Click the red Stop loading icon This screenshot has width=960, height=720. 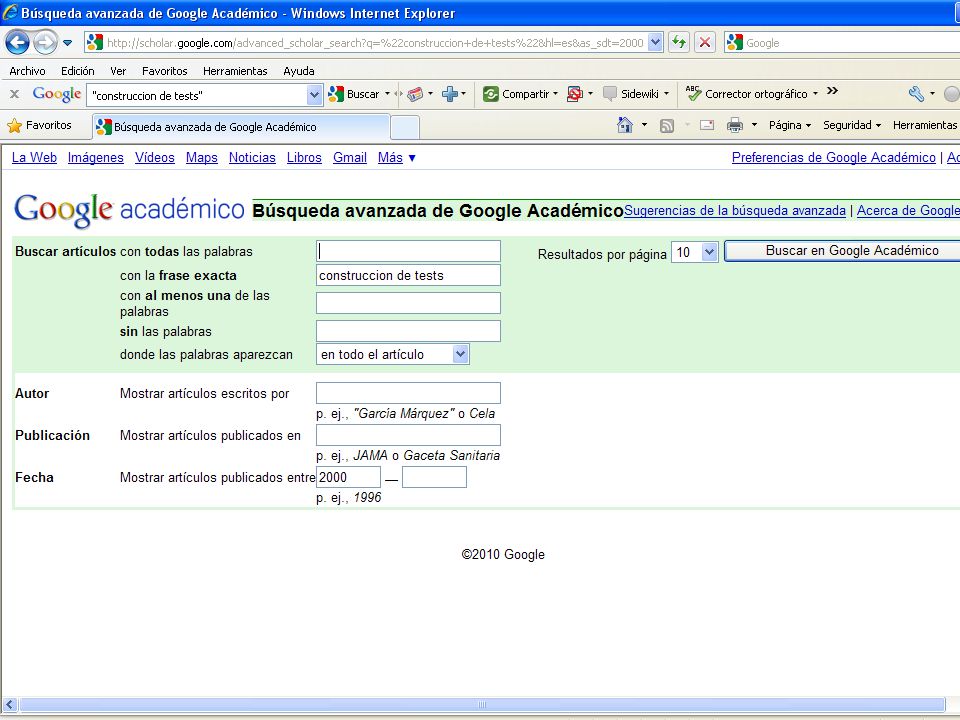coord(705,43)
